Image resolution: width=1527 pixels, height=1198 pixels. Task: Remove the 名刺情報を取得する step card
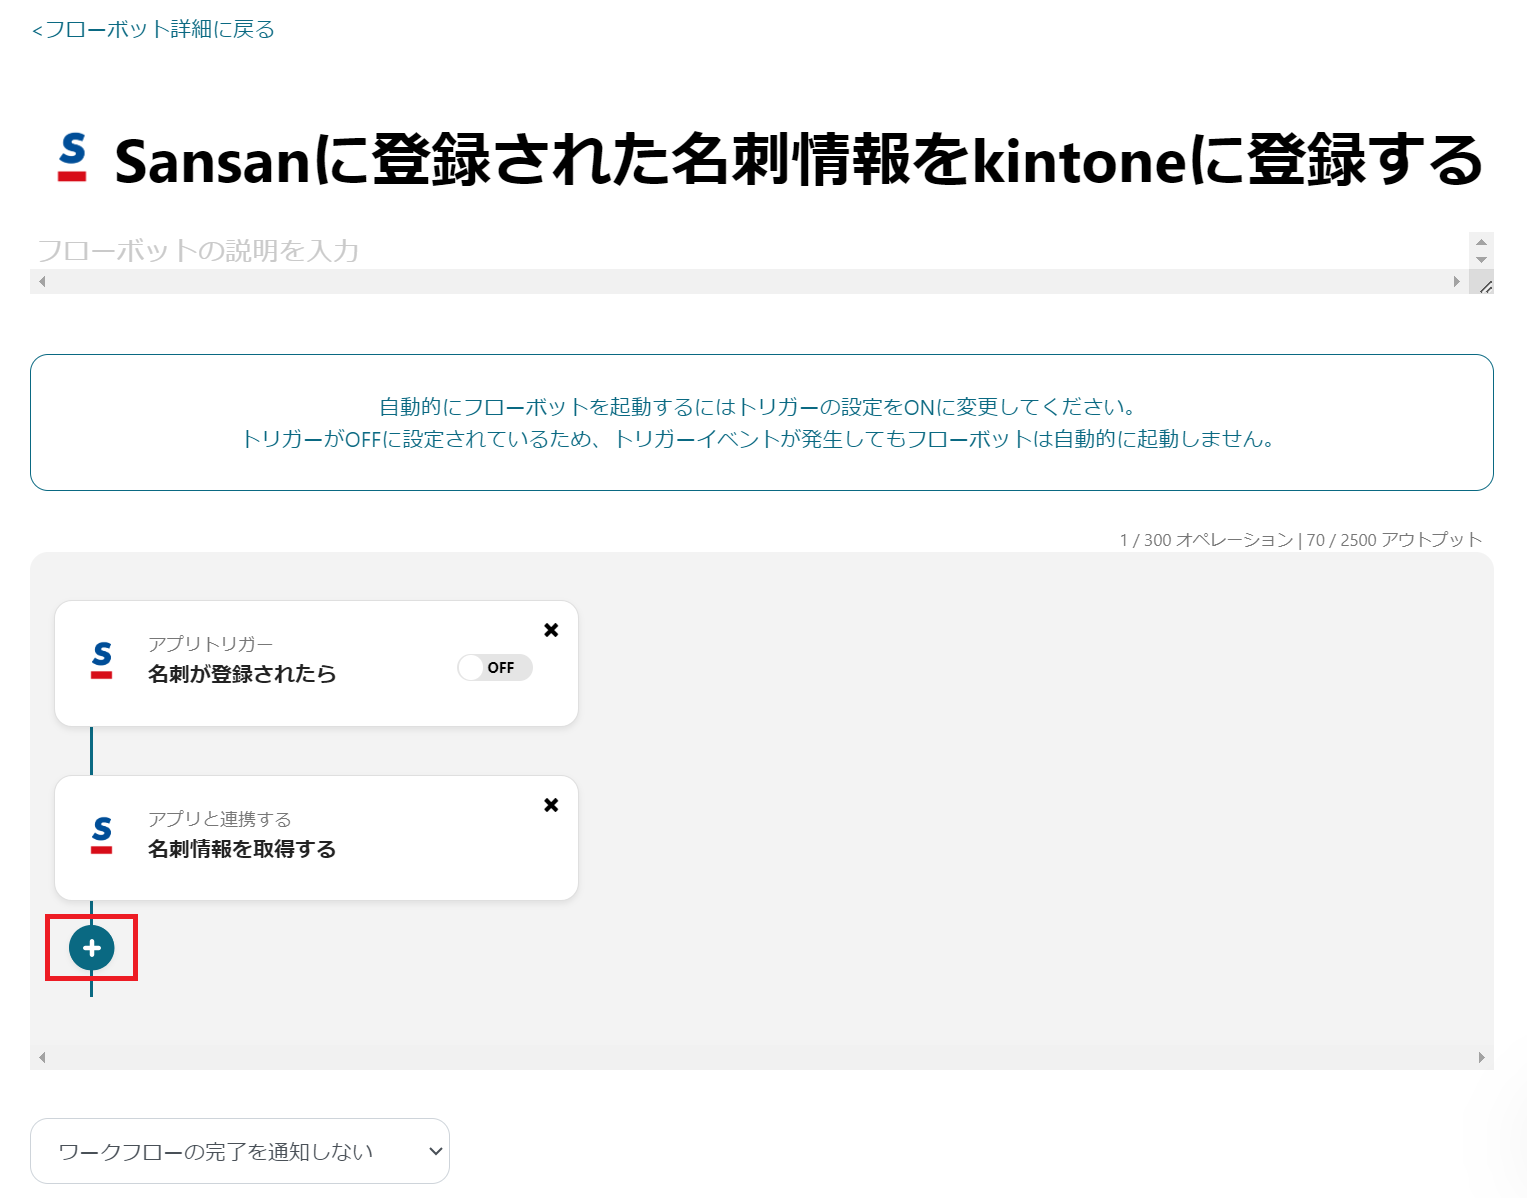[551, 805]
